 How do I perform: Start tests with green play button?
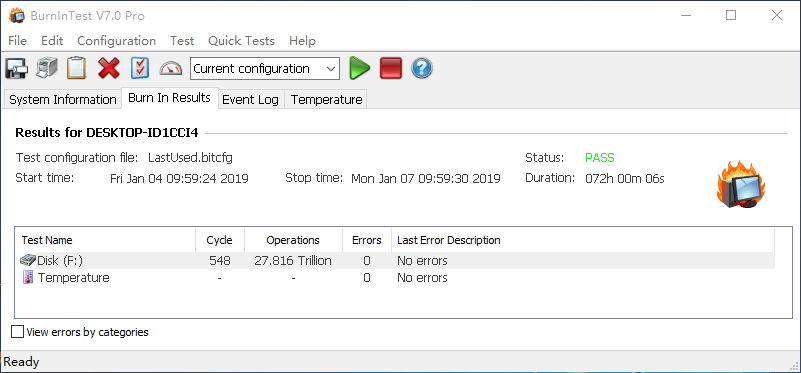(360, 68)
